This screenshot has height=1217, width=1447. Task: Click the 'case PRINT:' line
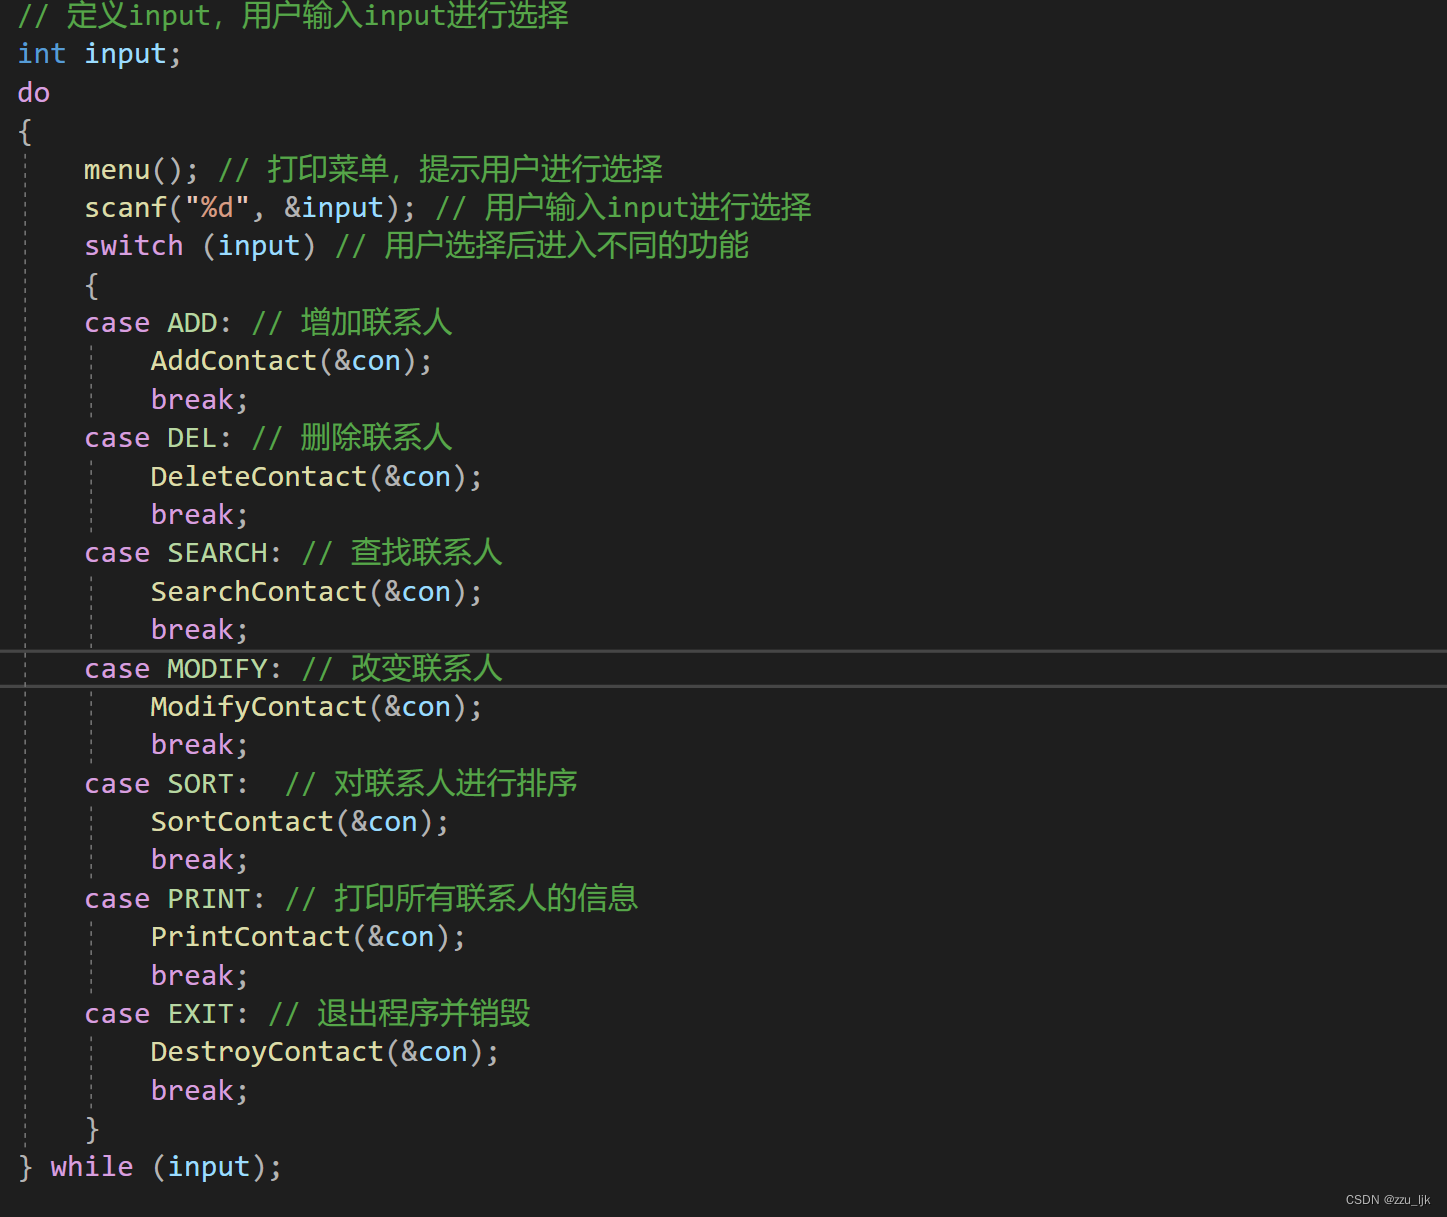click(175, 899)
